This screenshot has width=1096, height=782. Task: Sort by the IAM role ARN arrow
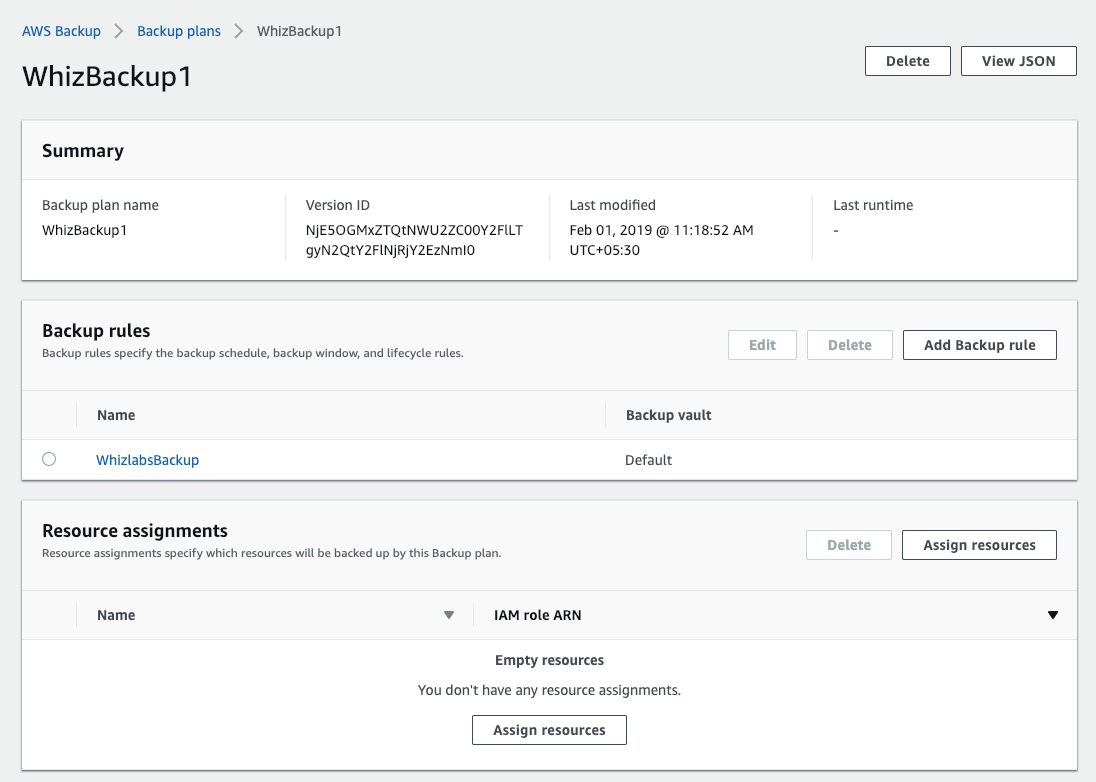coord(1052,615)
